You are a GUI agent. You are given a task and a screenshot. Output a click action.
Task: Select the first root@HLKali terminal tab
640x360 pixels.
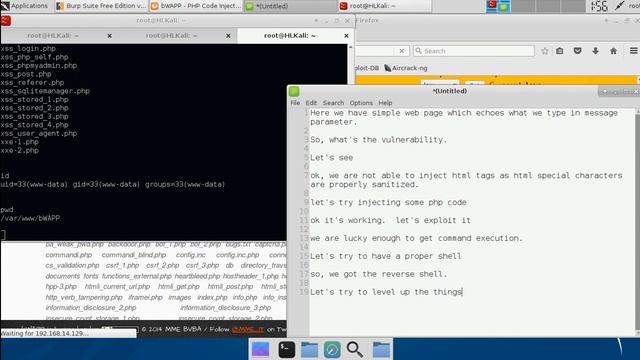click(53, 36)
